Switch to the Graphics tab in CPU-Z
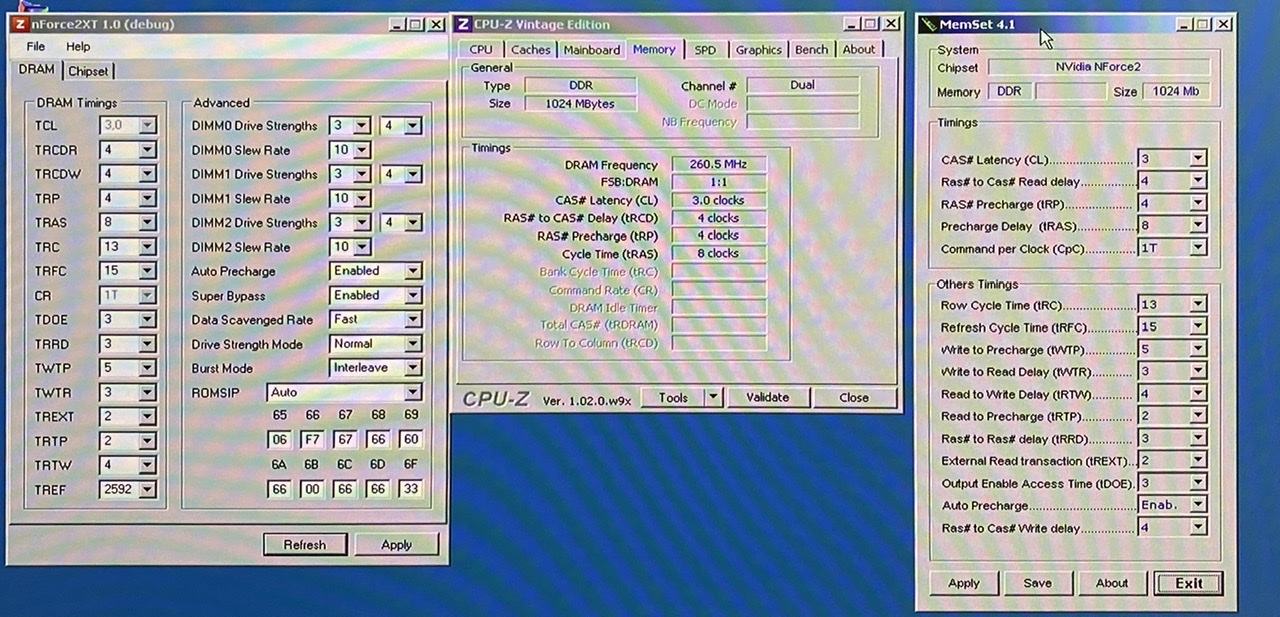 click(759, 49)
